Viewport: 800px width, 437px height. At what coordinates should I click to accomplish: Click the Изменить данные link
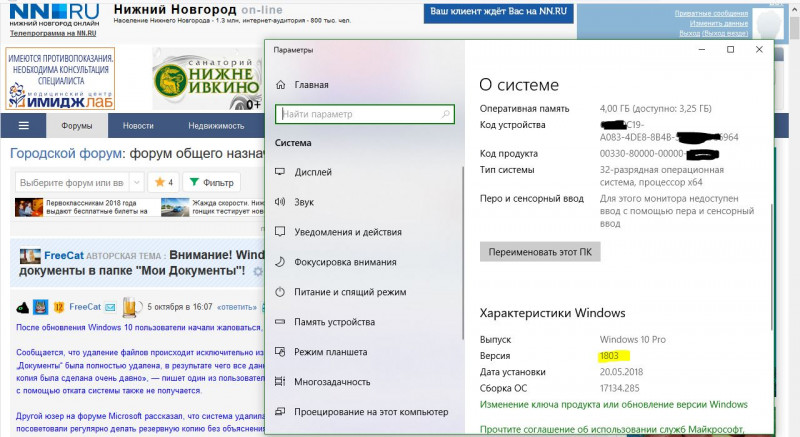click(718, 23)
